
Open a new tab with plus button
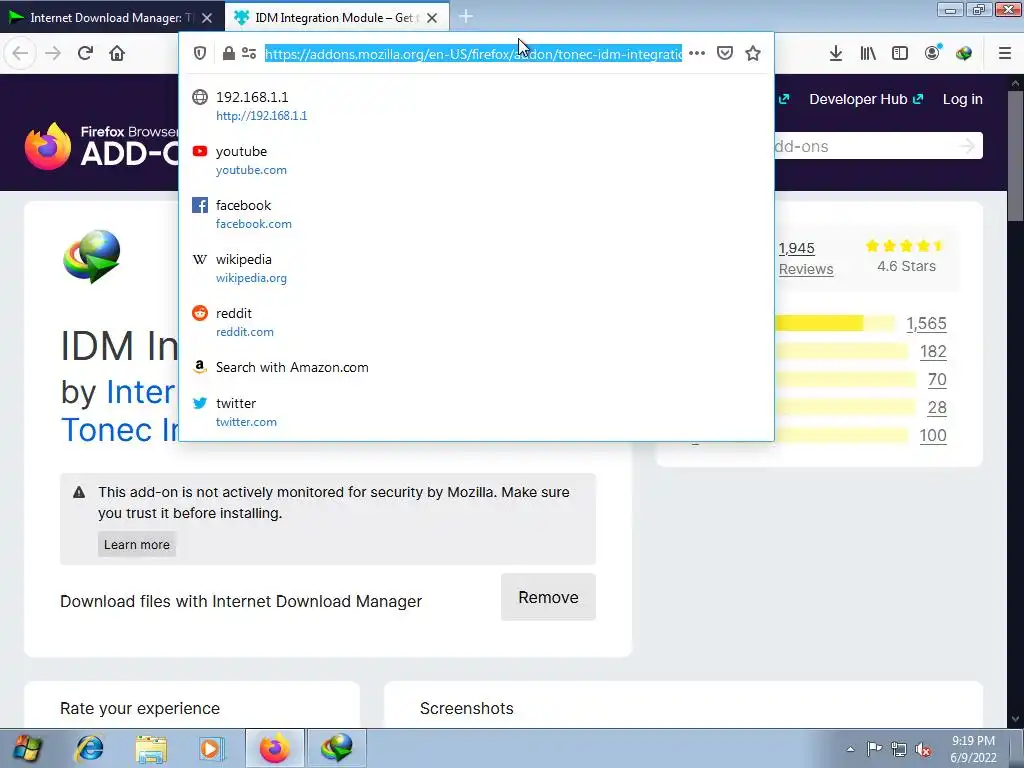pyautogui.click(x=466, y=17)
